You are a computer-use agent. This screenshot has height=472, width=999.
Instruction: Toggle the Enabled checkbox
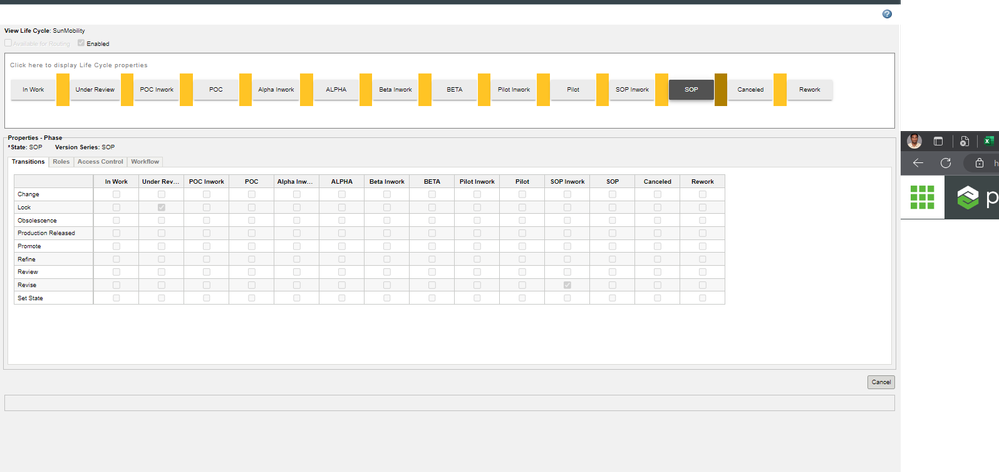[x=81, y=43]
